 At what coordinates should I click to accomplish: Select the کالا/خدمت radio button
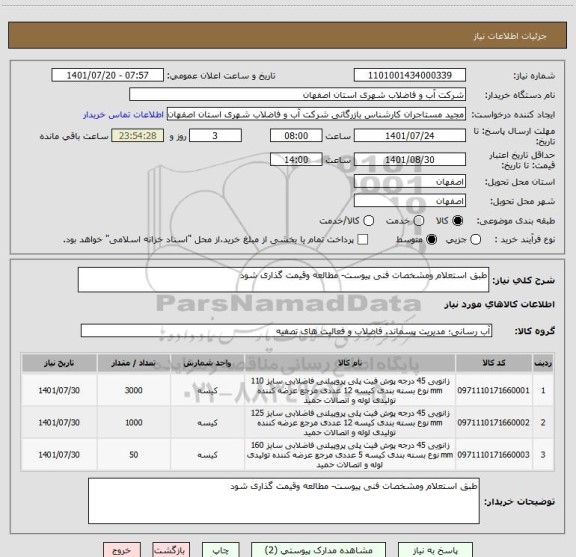click(368, 220)
